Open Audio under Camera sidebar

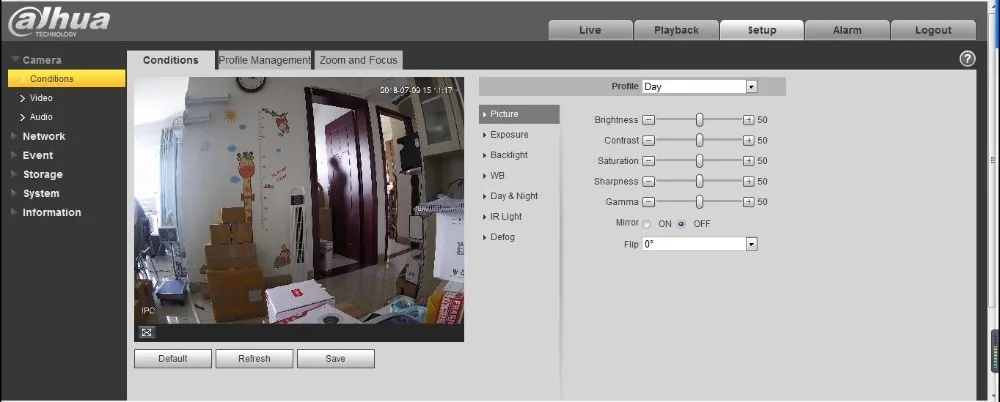coord(41,117)
